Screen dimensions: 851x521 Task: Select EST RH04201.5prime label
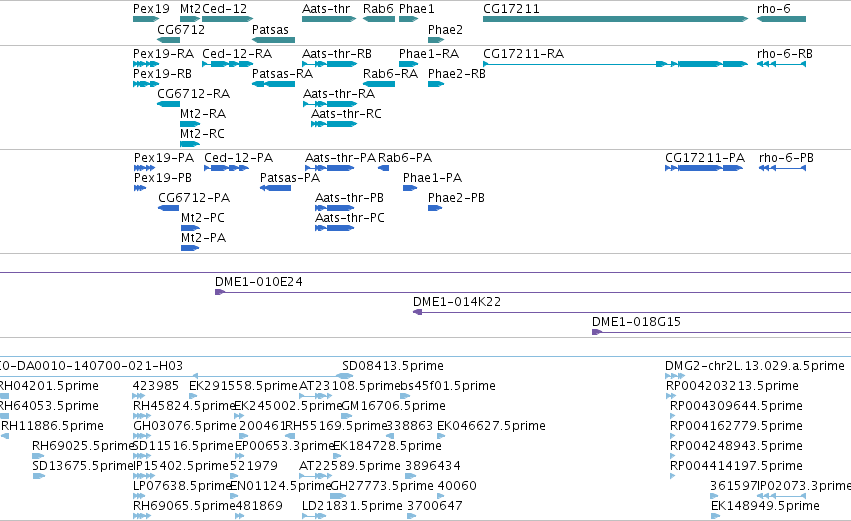pyautogui.click(x=49, y=386)
